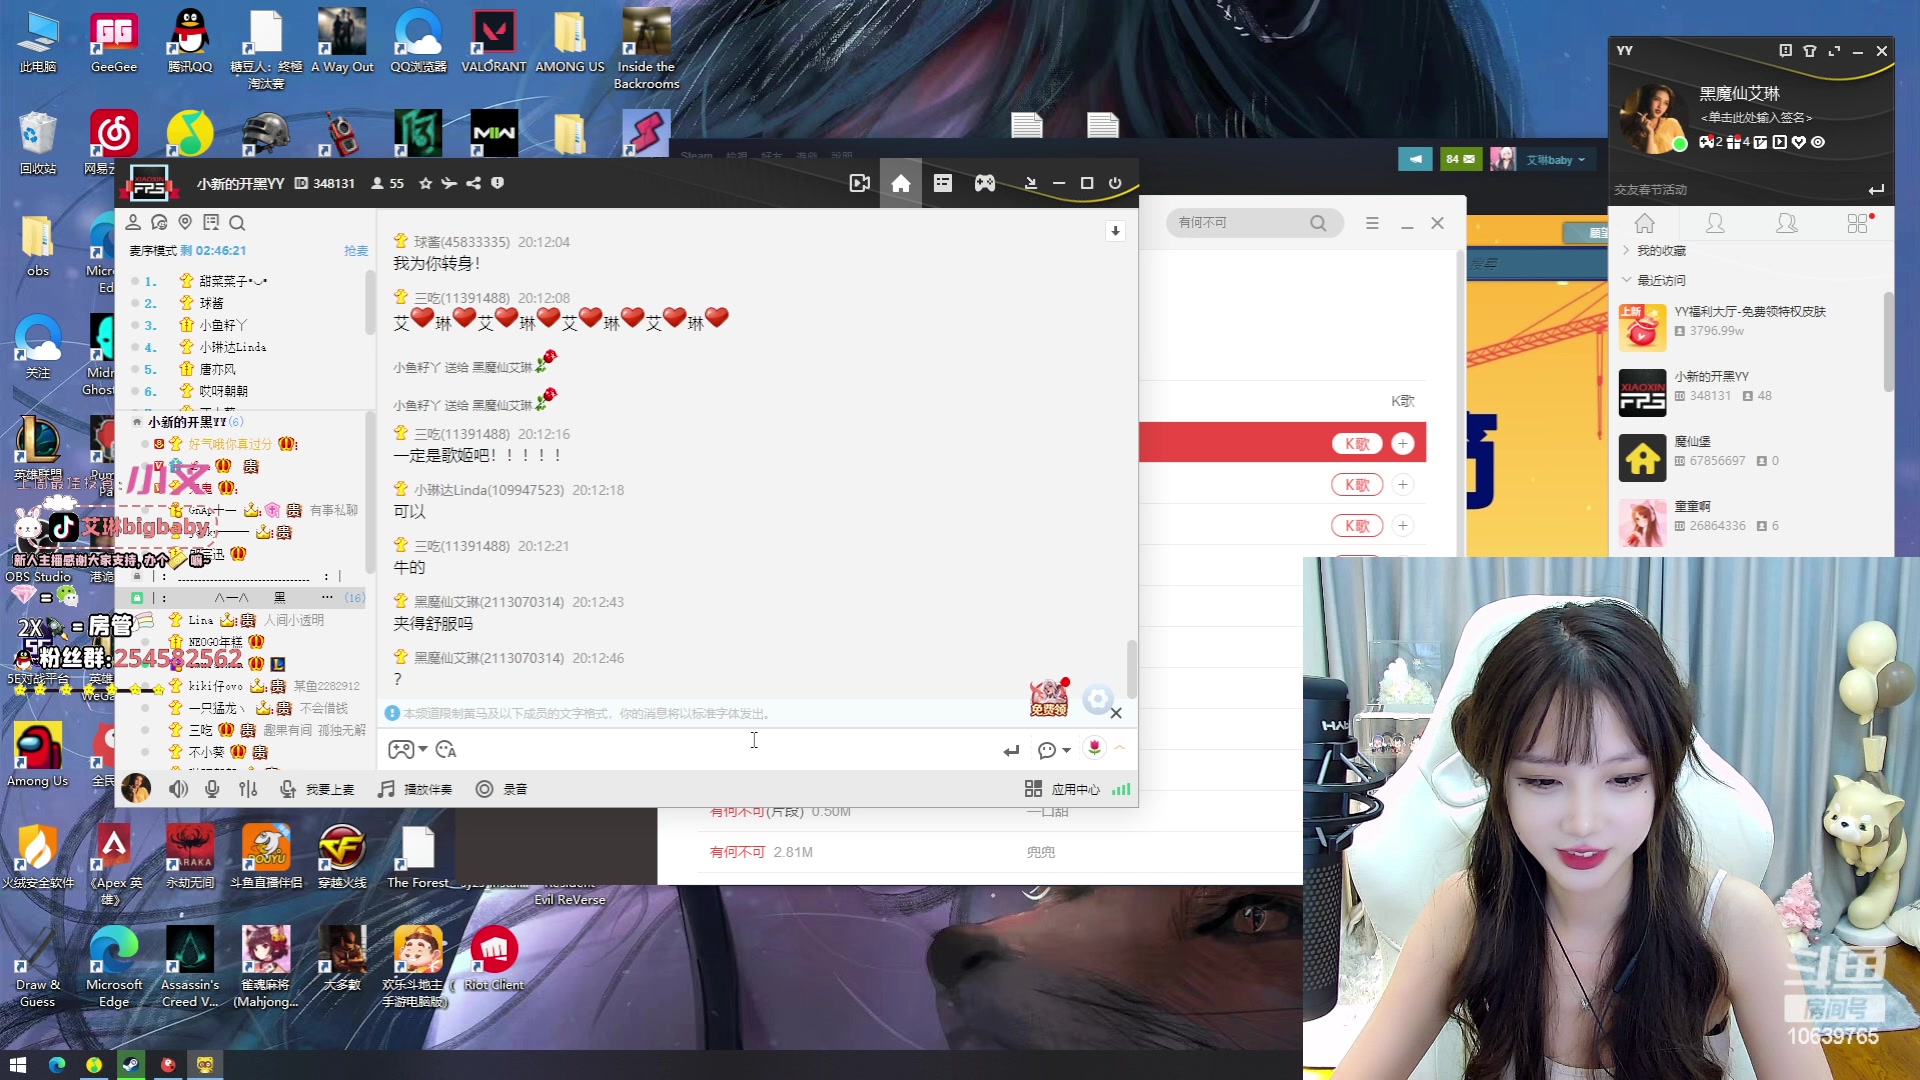
Task: Open the user list icon above mic queue
Action: tap(133, 222)
